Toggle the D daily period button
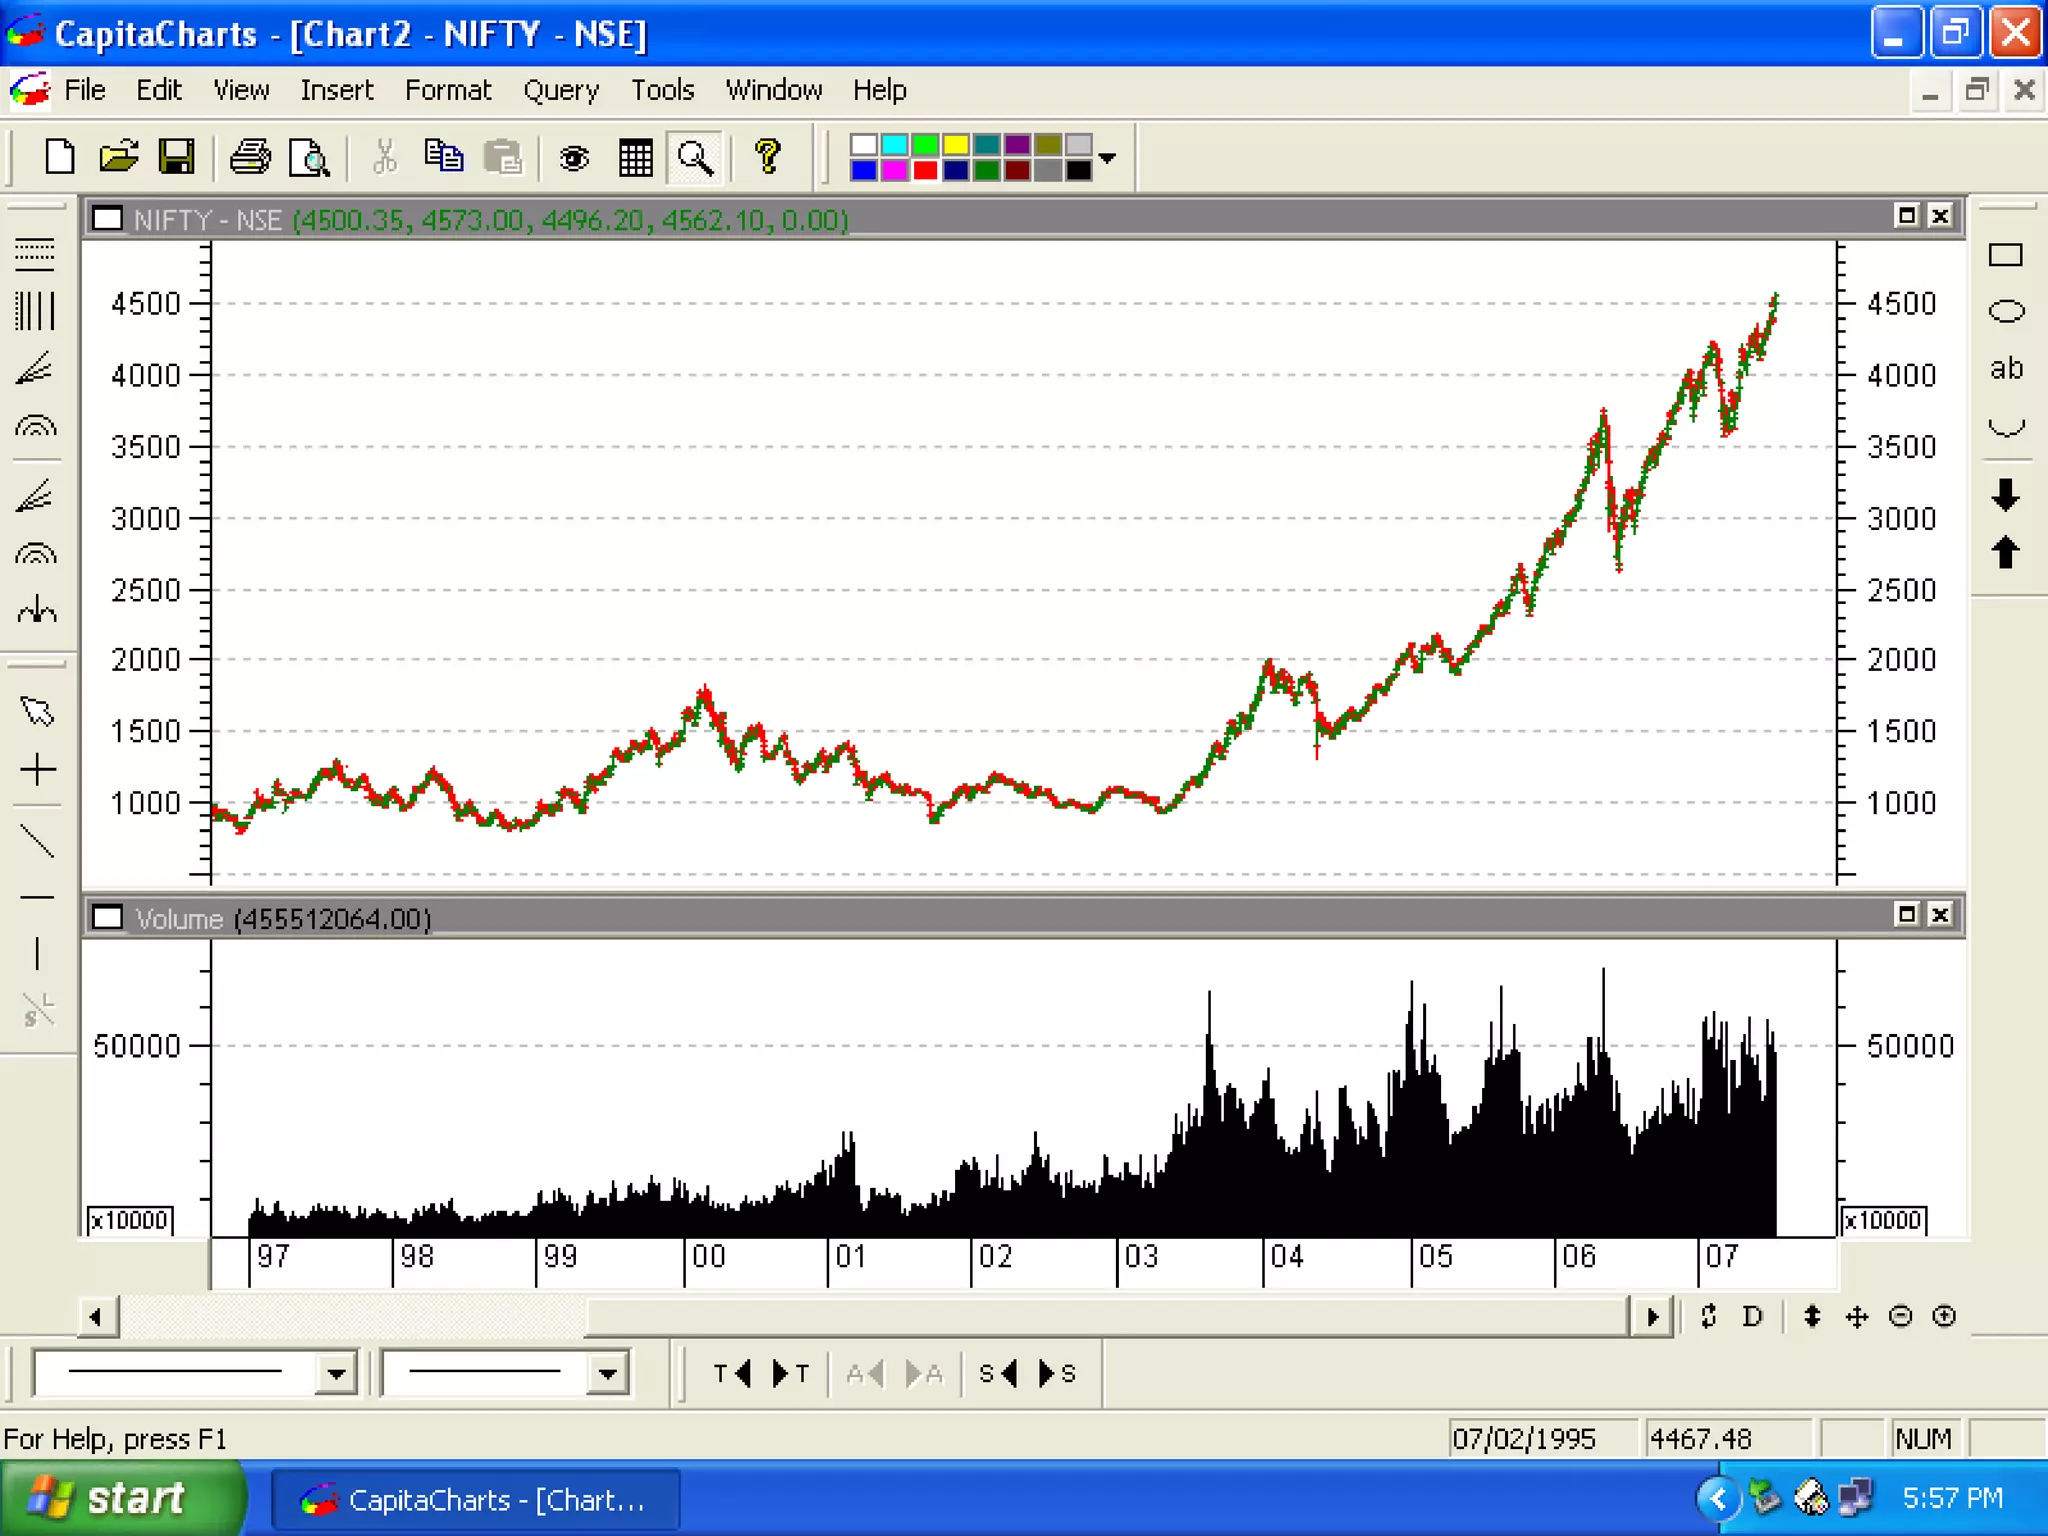Screen dimensions: 2048x1536 (1752, 1316)
